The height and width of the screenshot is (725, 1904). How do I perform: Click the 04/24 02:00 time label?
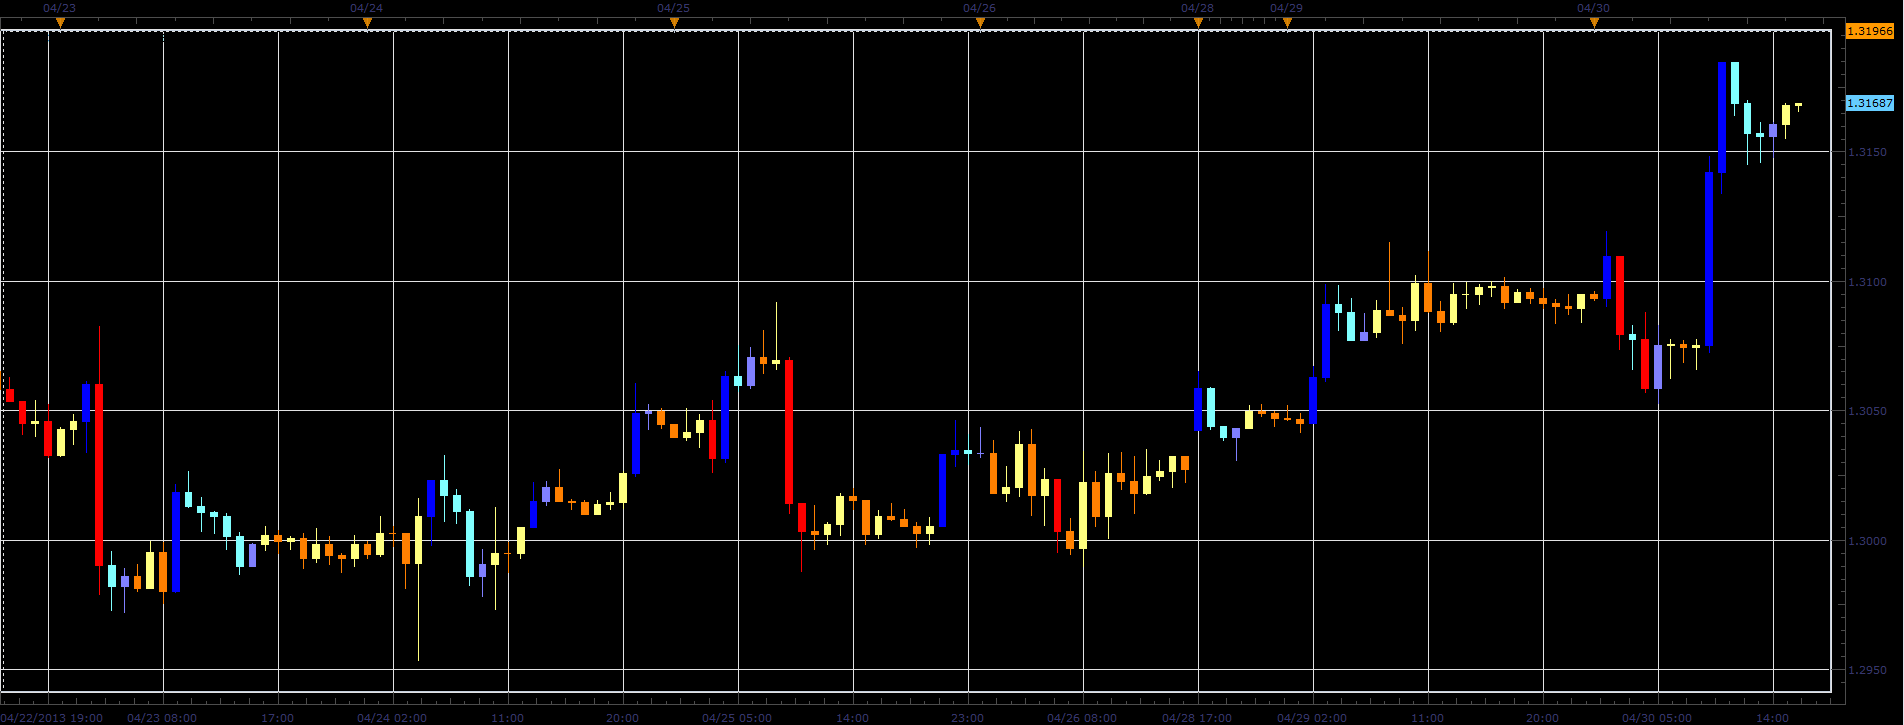392,718
